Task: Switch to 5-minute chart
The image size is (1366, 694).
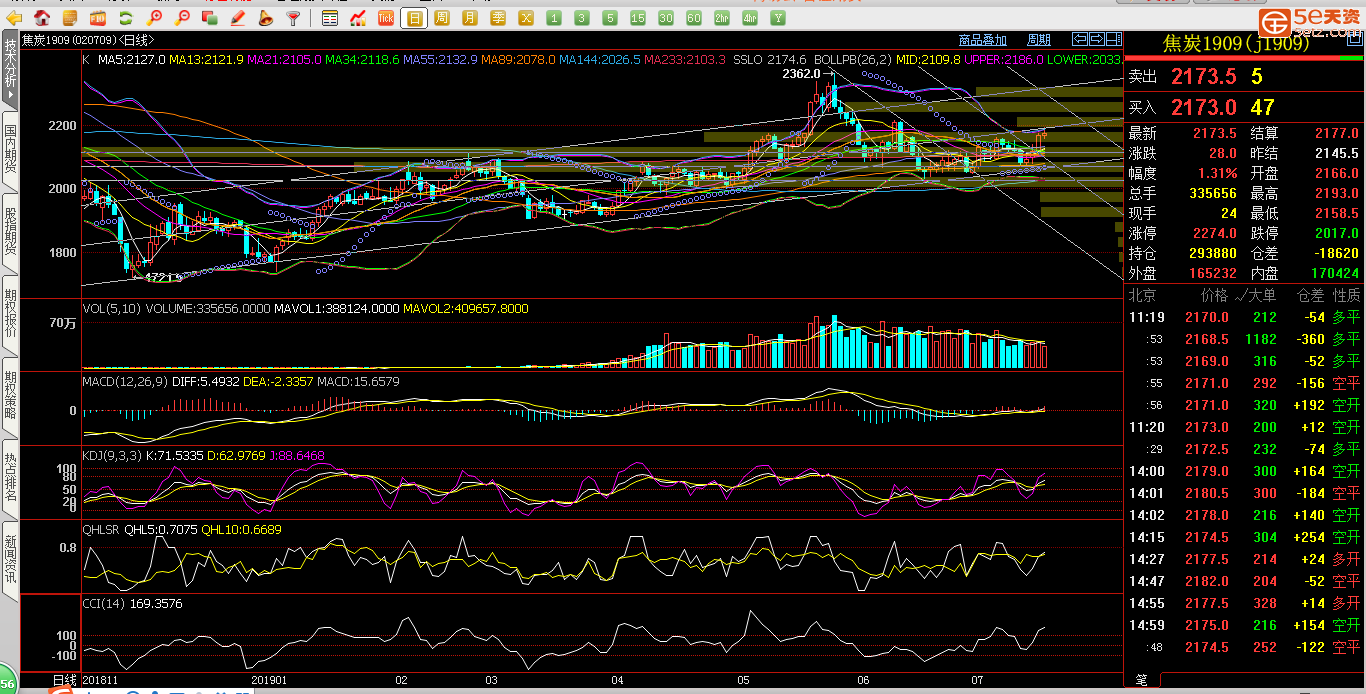Action: click(610, 18)
